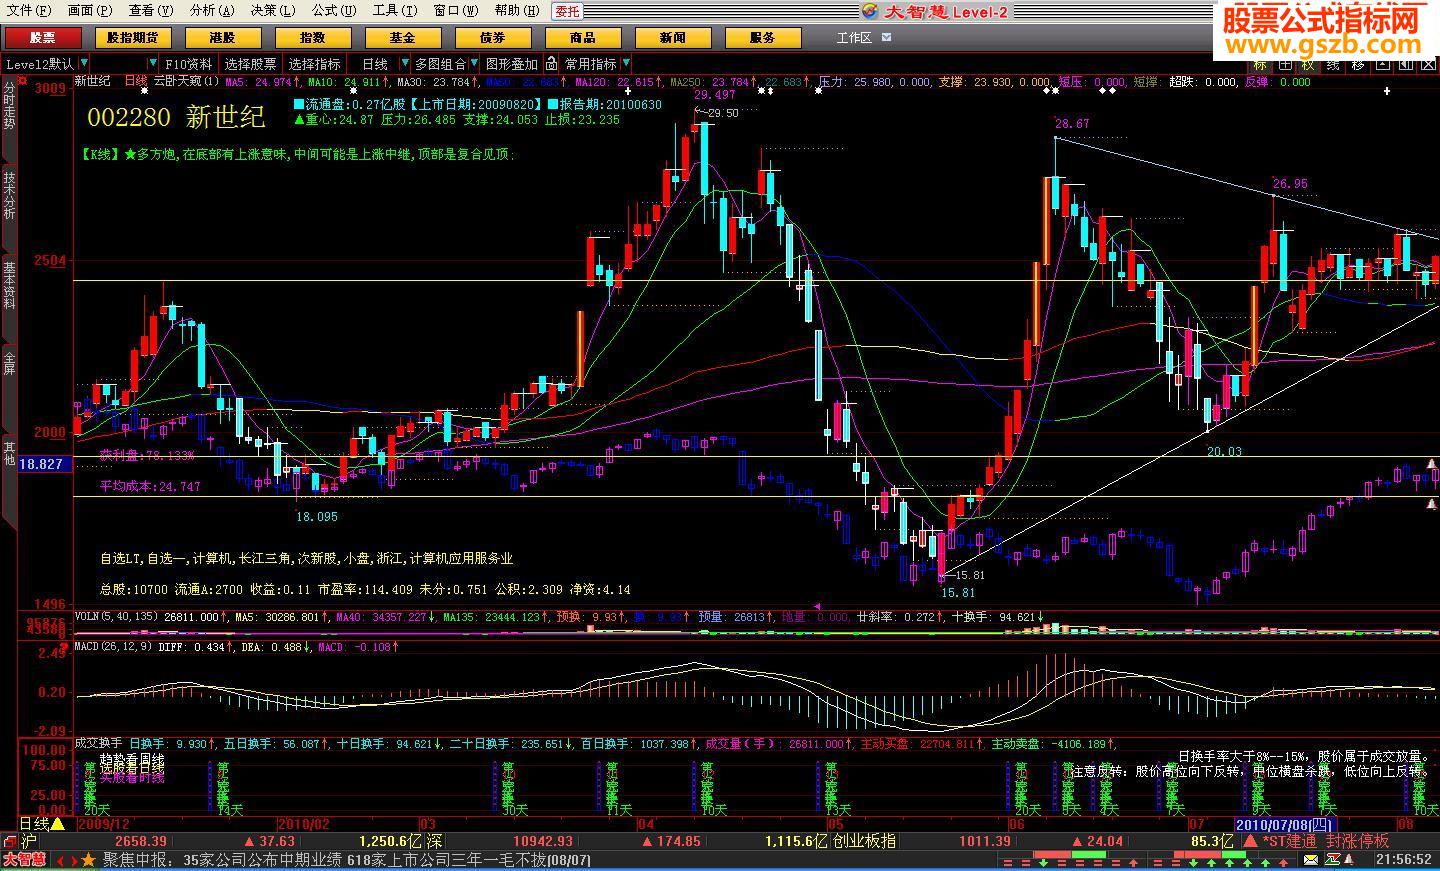
Task: Click the 大智慧 logo in status bar
Action: click(24, 860)
